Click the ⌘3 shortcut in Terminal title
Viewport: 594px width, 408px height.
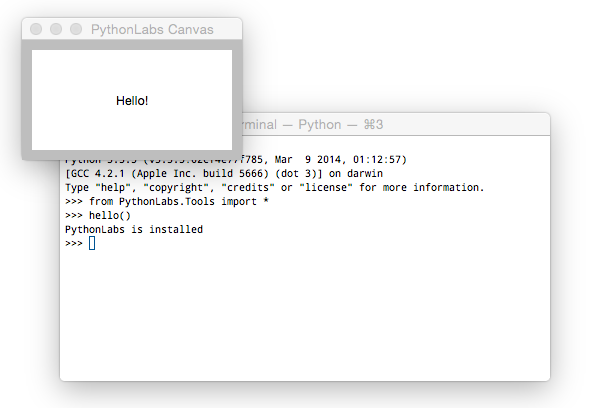click(374, 125)
